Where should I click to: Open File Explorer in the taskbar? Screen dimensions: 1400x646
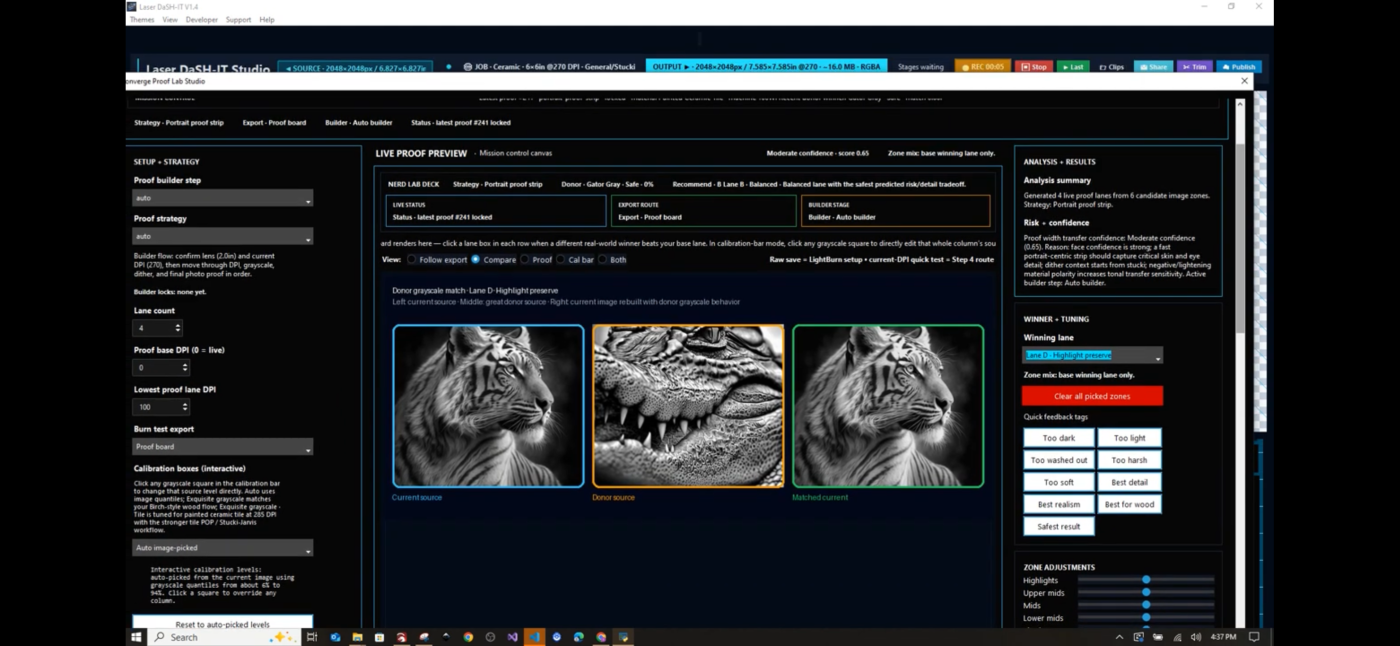tap(357, 637)
